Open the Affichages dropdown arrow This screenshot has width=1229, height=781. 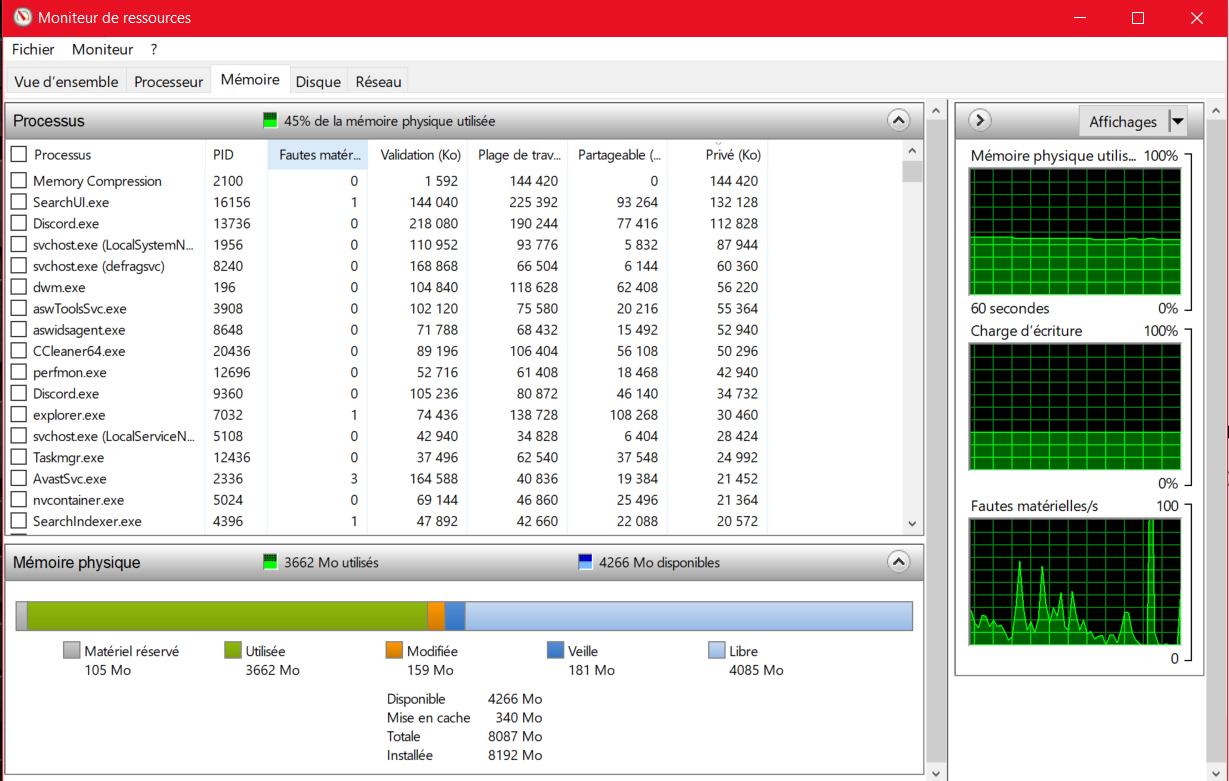click(1177, 122)
